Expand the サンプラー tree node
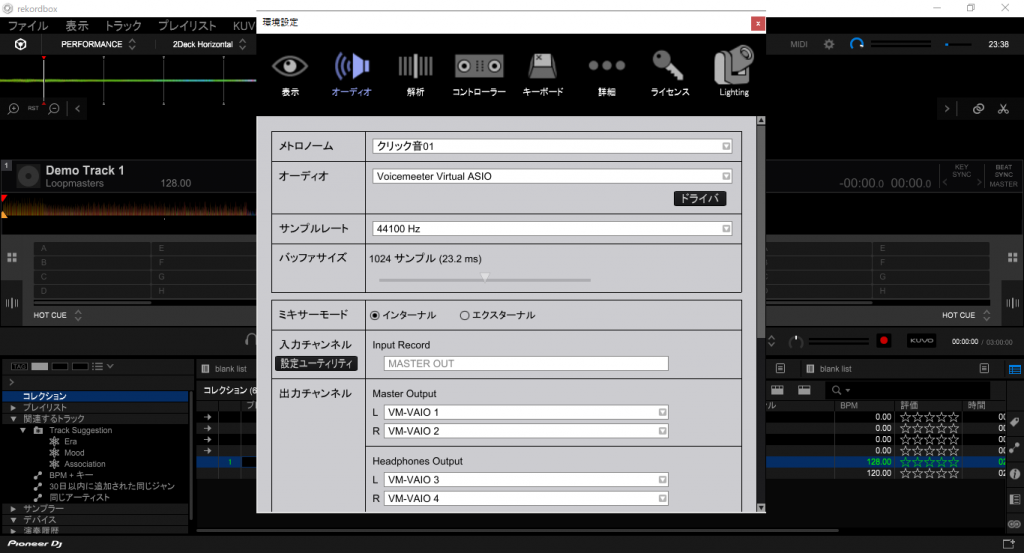This screenshot has width=1024, height=553. tap(13, 509)
